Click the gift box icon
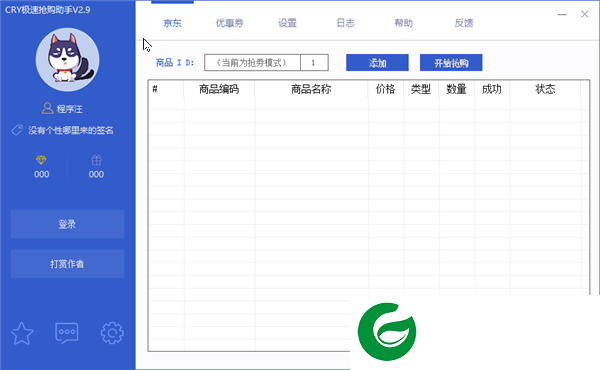This screenshot has width=600, height=370. tap(96, 160)
